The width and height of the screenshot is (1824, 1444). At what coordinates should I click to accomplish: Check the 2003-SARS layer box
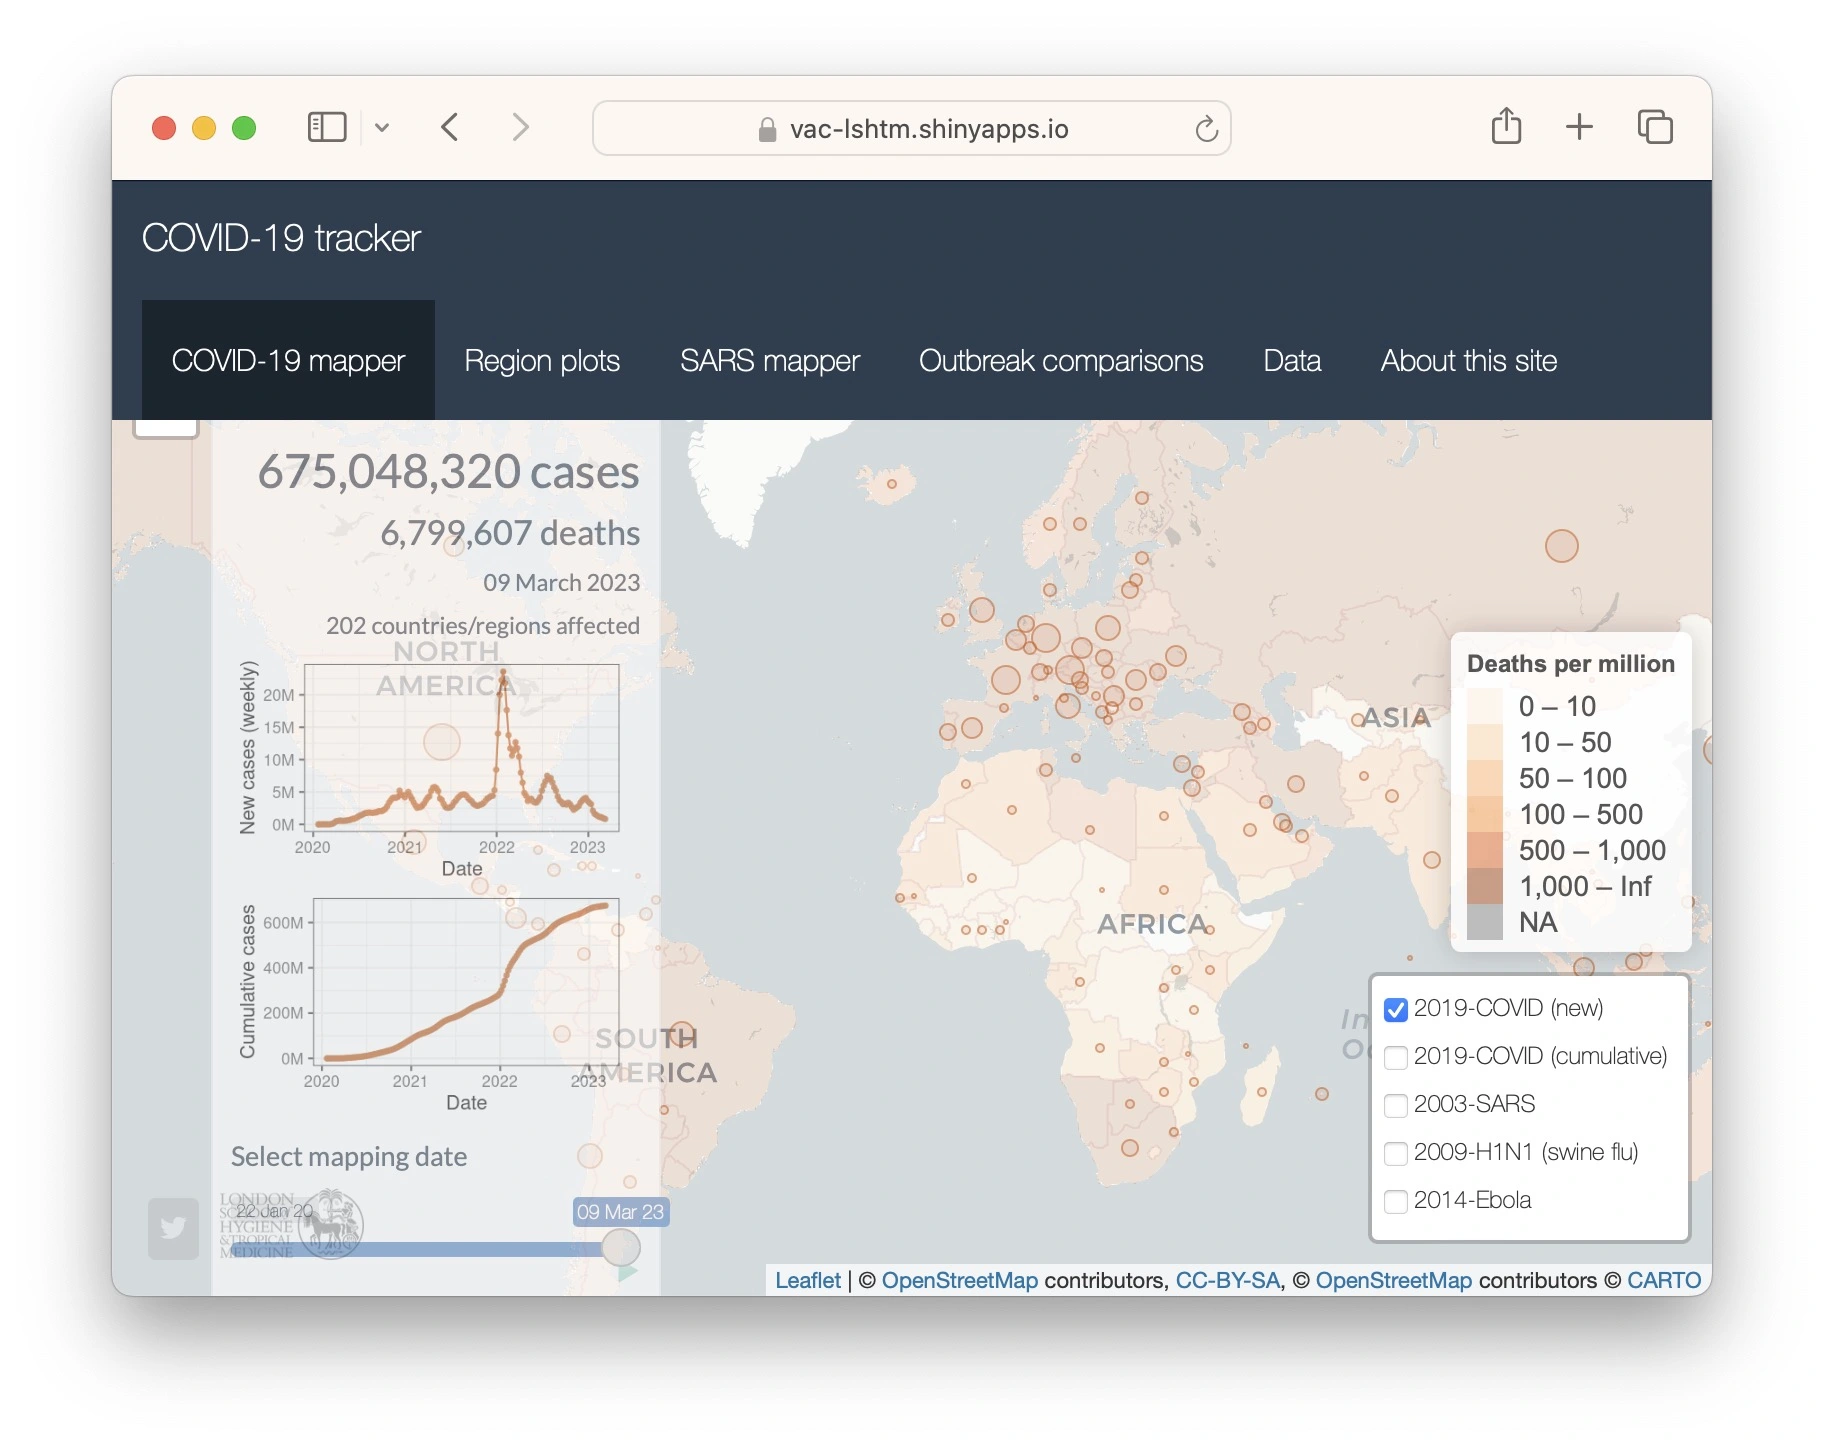[1396, 1105]
